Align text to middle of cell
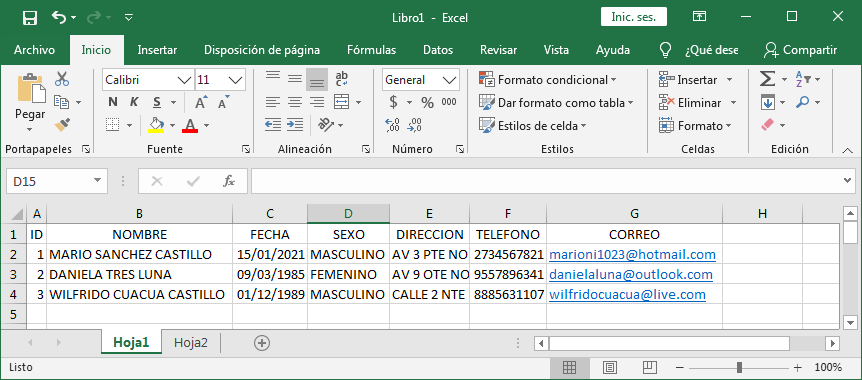This screenshot has height=380, width=862. pos(295,79)
